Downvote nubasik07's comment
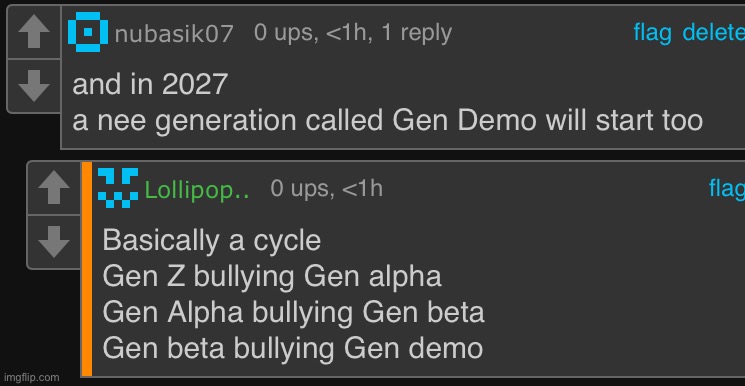 pos(34,86)
